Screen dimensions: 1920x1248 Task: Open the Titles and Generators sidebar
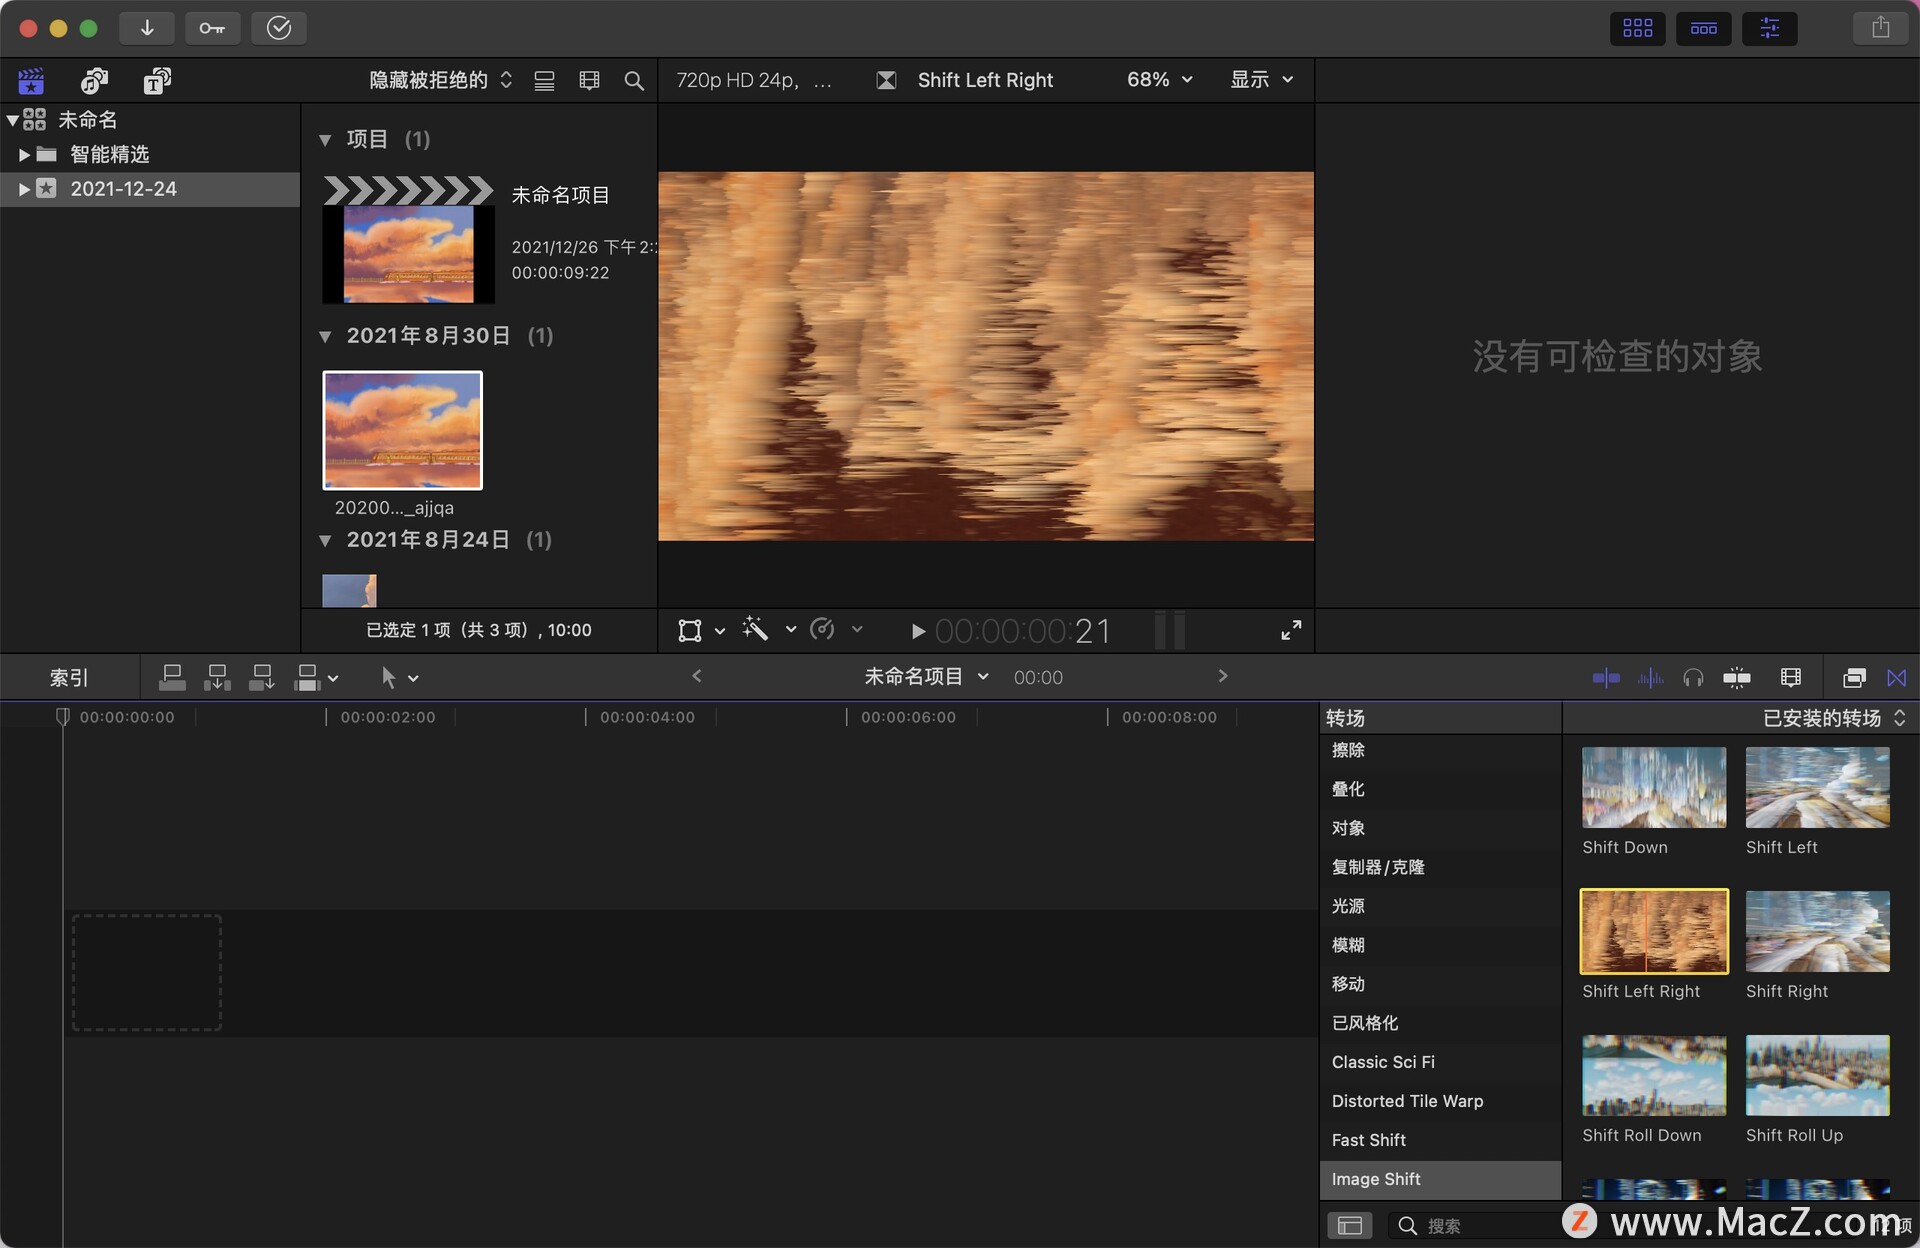157,80
